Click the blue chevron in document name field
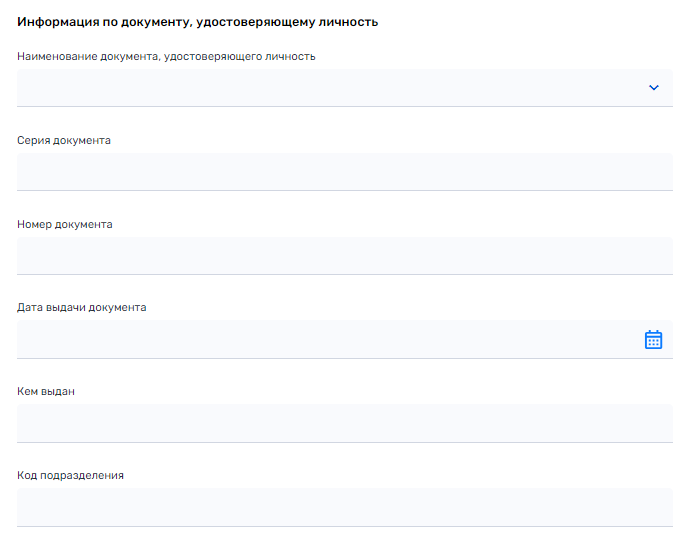The image size is (689, 546). (654, 87)
